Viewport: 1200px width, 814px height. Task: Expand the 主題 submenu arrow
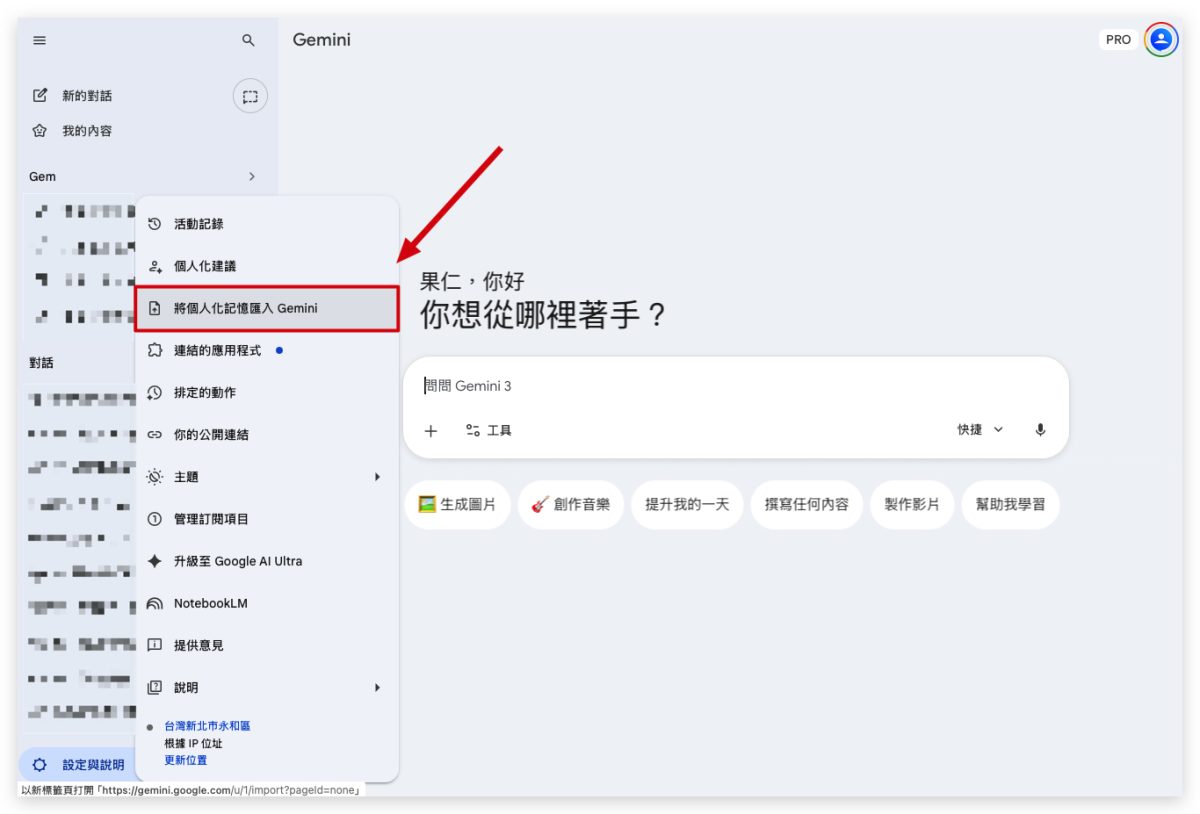point(377,477)
